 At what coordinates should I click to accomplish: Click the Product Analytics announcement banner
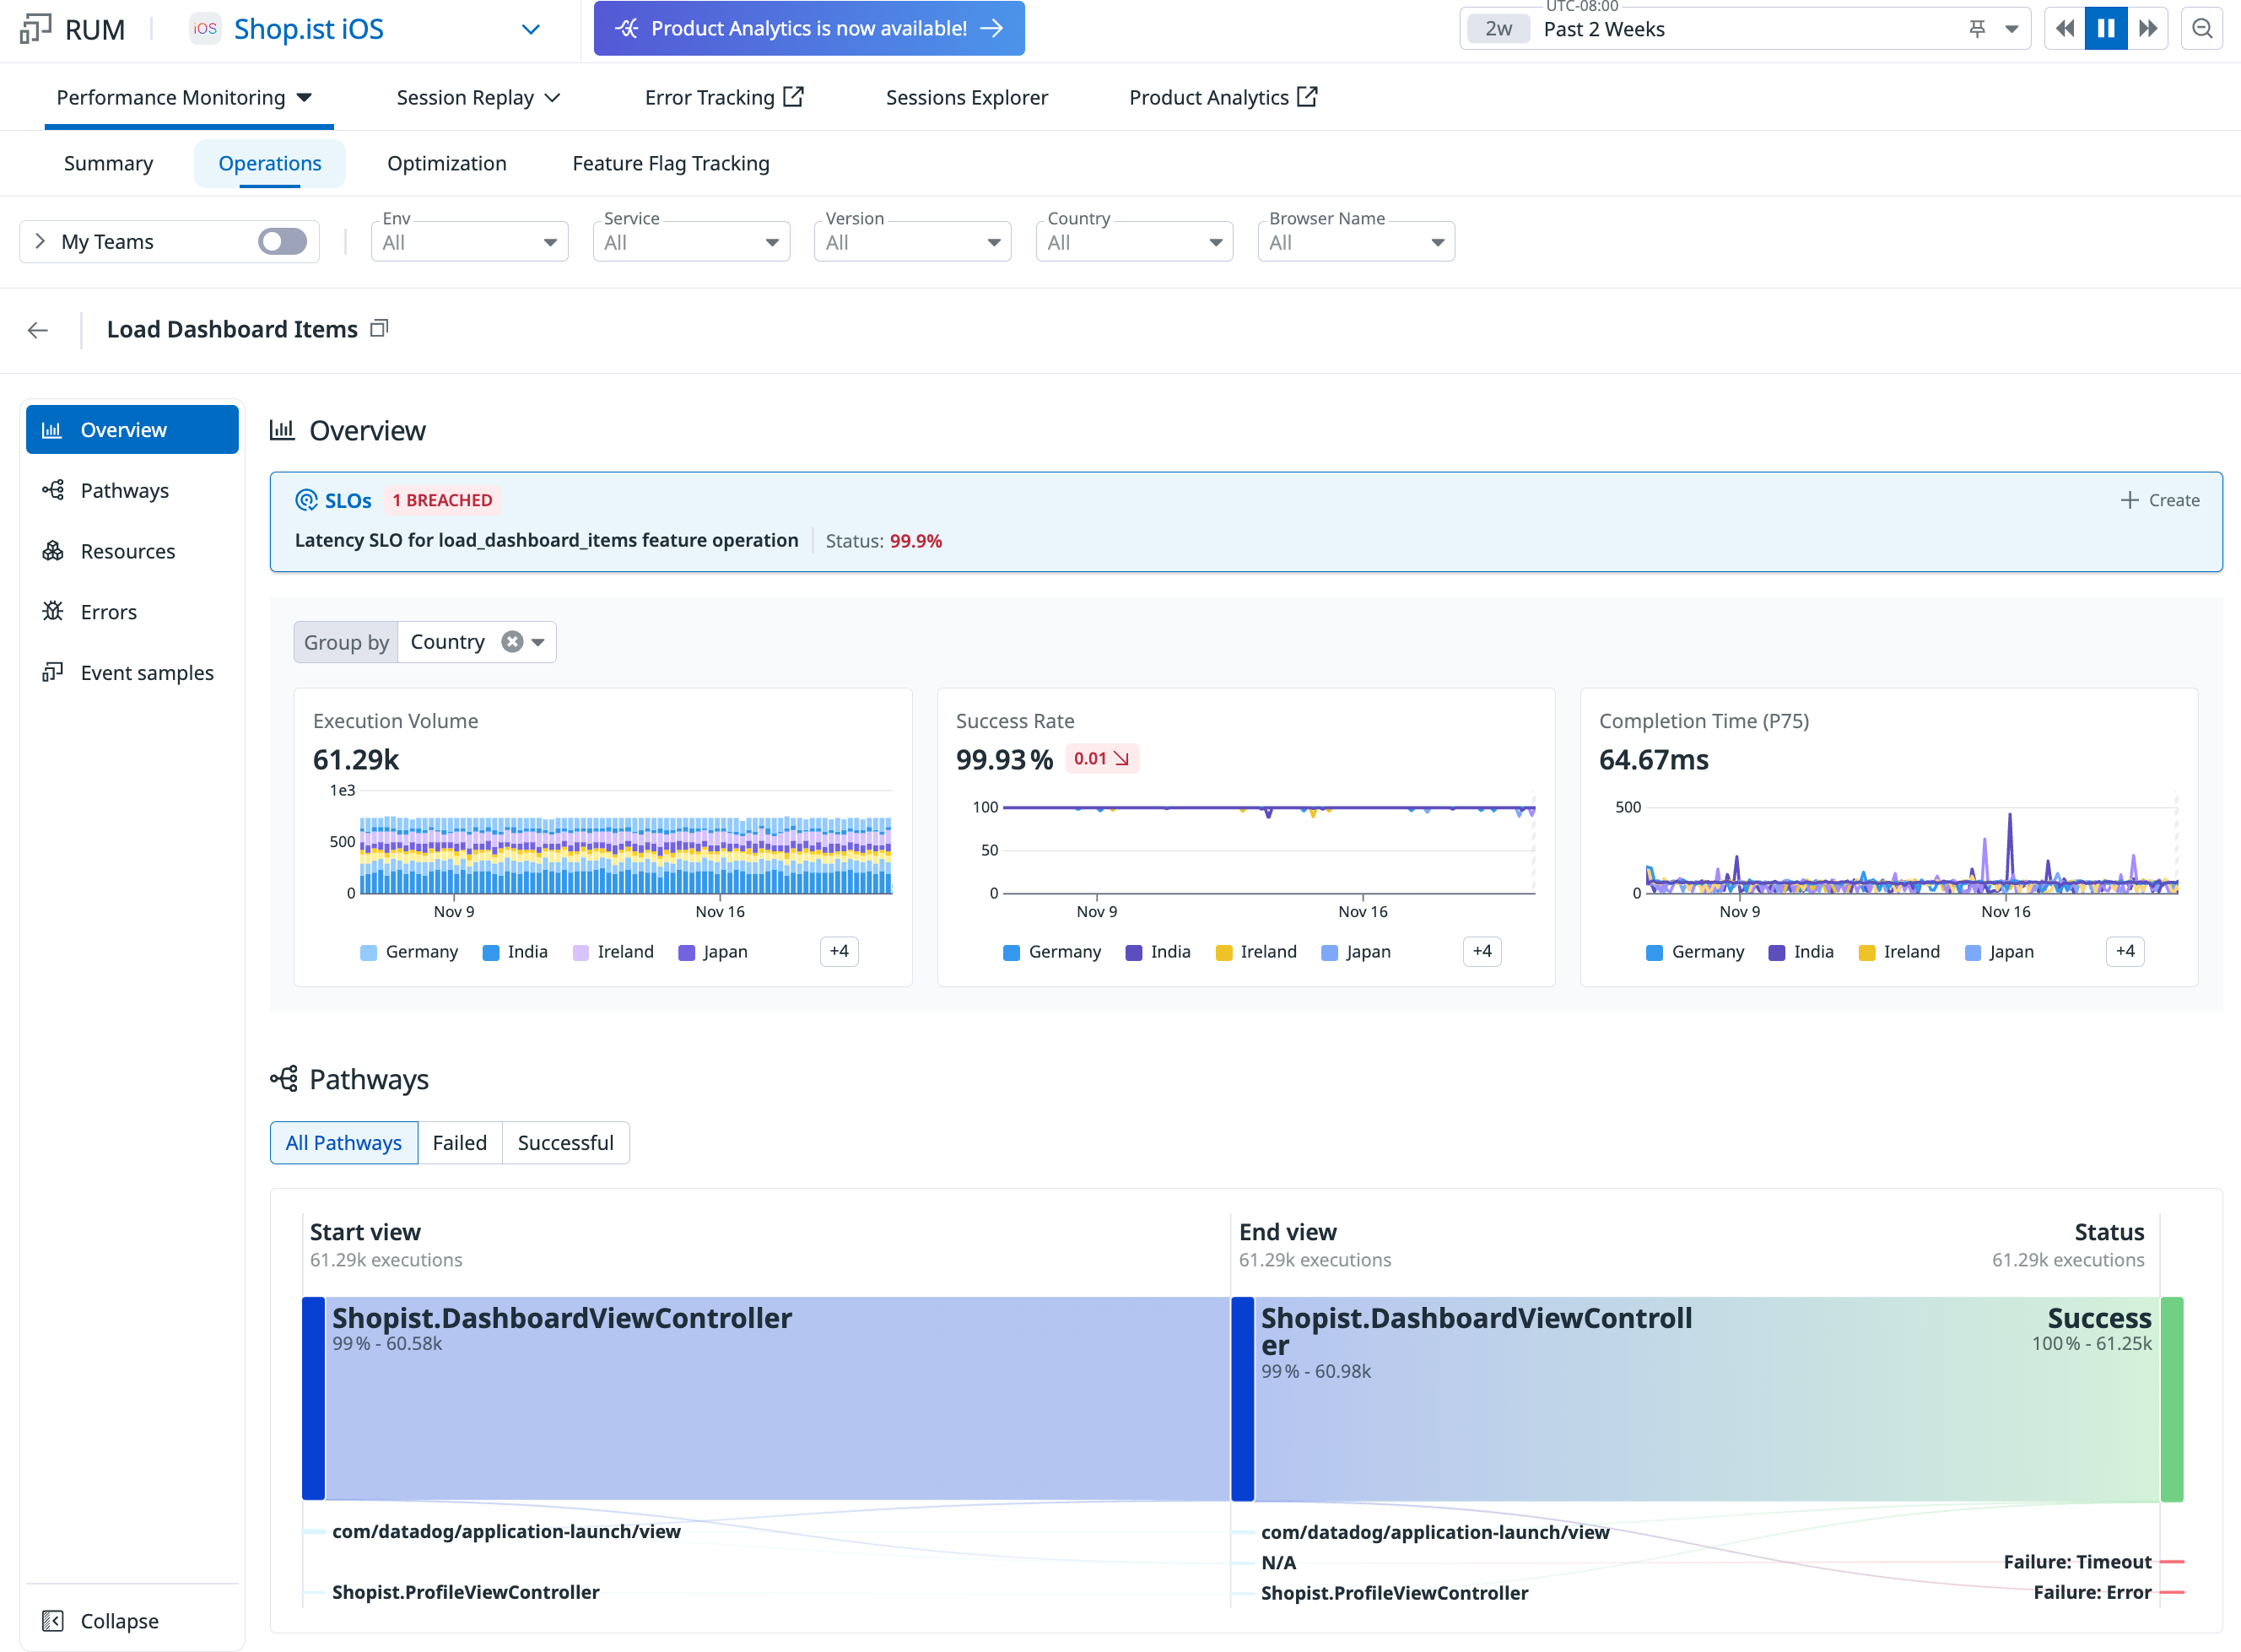click(x=808, y=28)
